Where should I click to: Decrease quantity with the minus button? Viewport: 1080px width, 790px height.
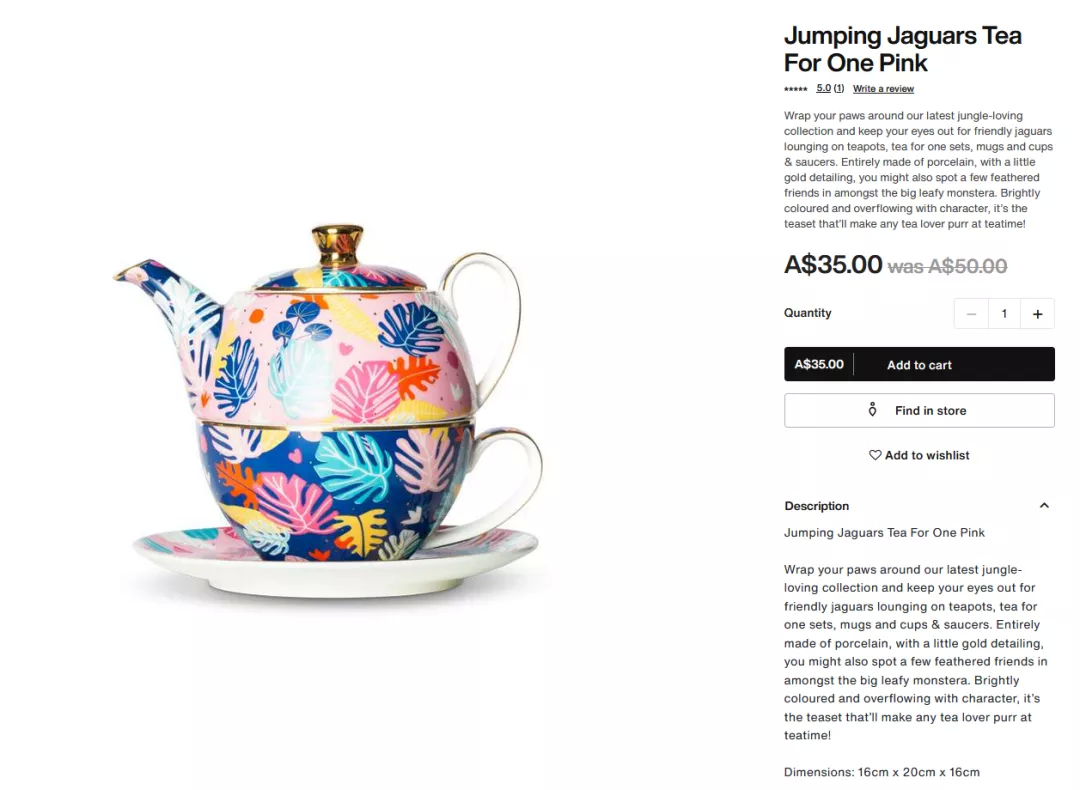coord(971,314)
